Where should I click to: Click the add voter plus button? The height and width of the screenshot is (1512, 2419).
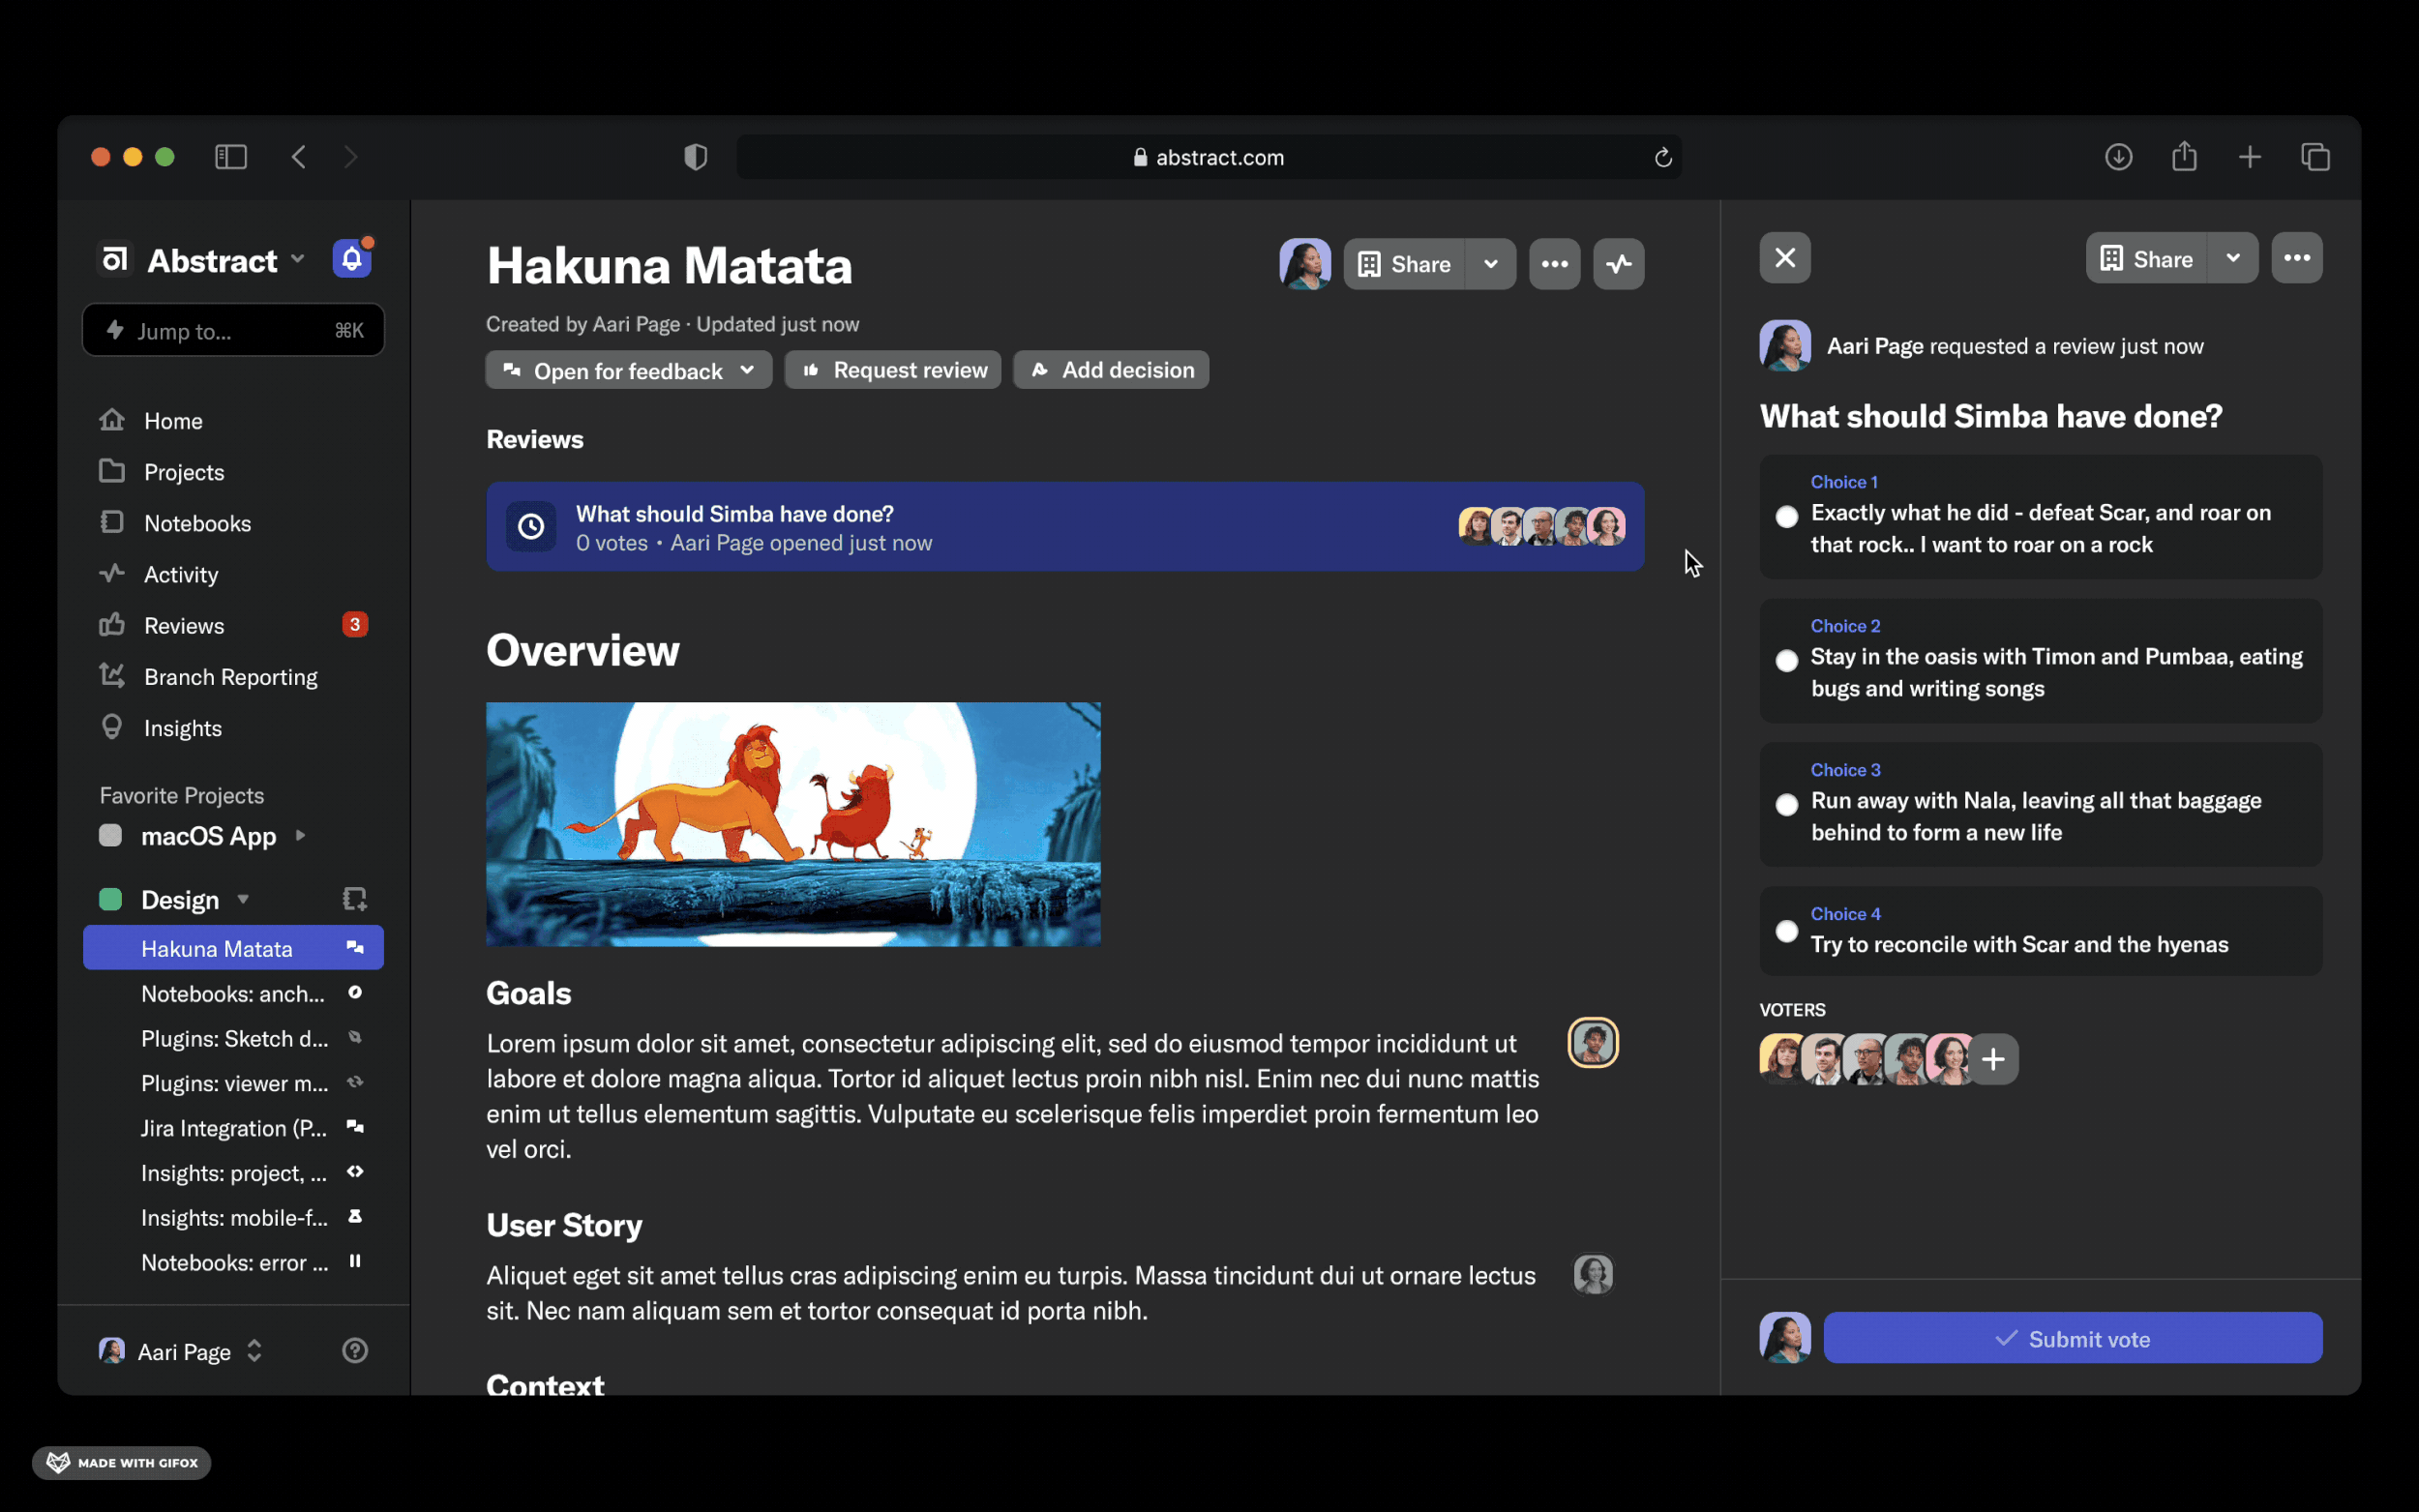point(1993,1059)
